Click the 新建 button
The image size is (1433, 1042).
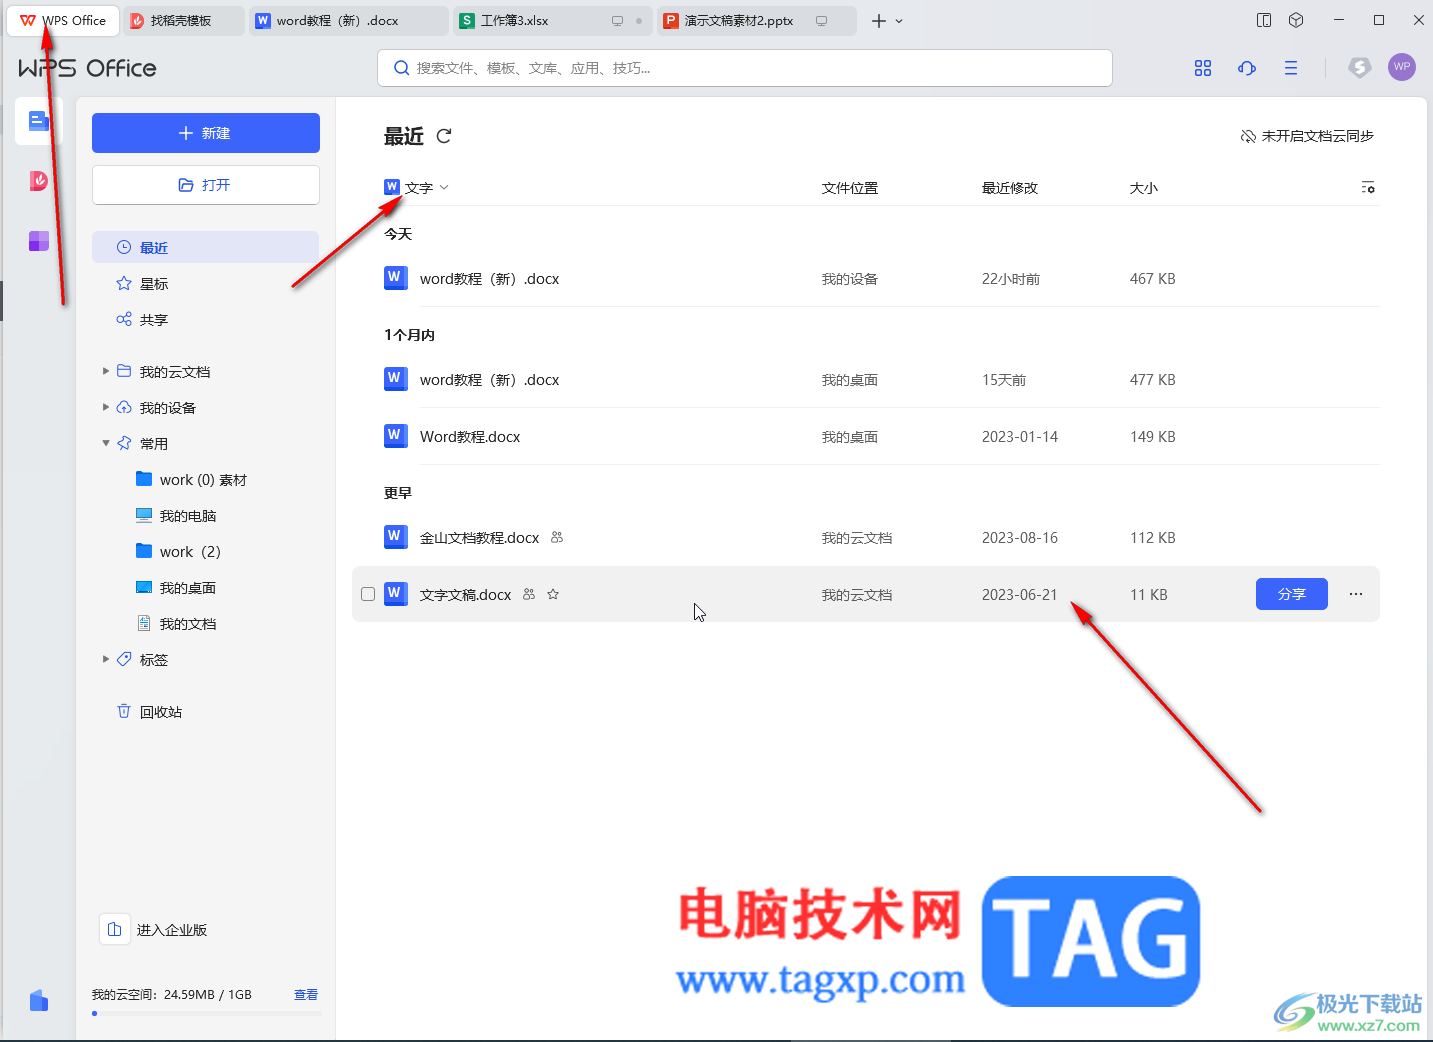(x=206, y=133)
